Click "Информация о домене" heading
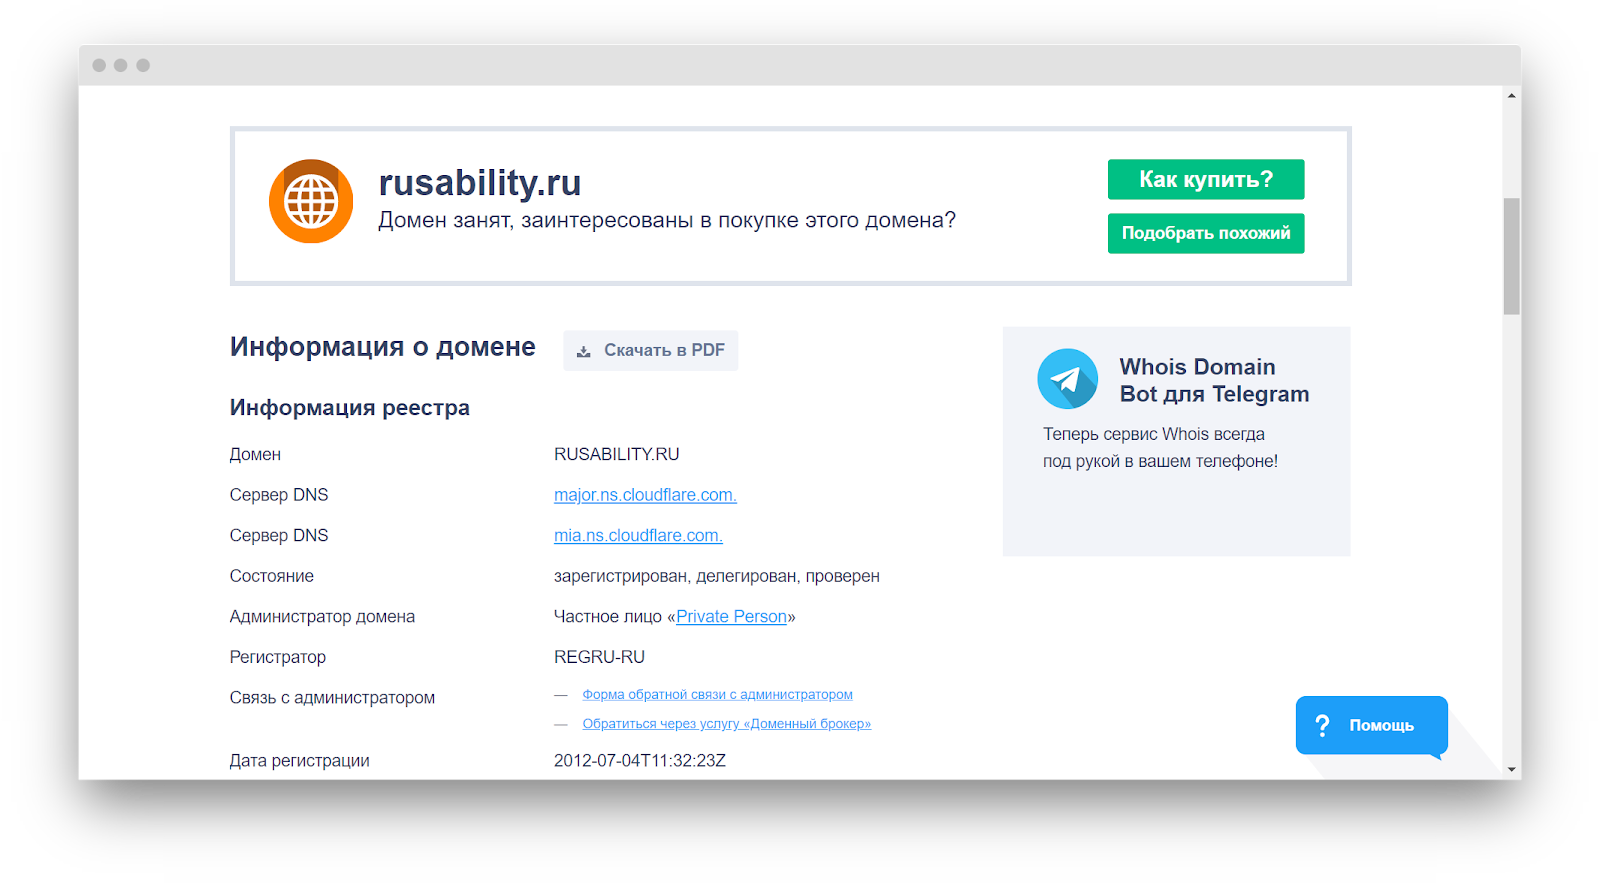The width and height of the screenshot is (1600, 892). 383,347
